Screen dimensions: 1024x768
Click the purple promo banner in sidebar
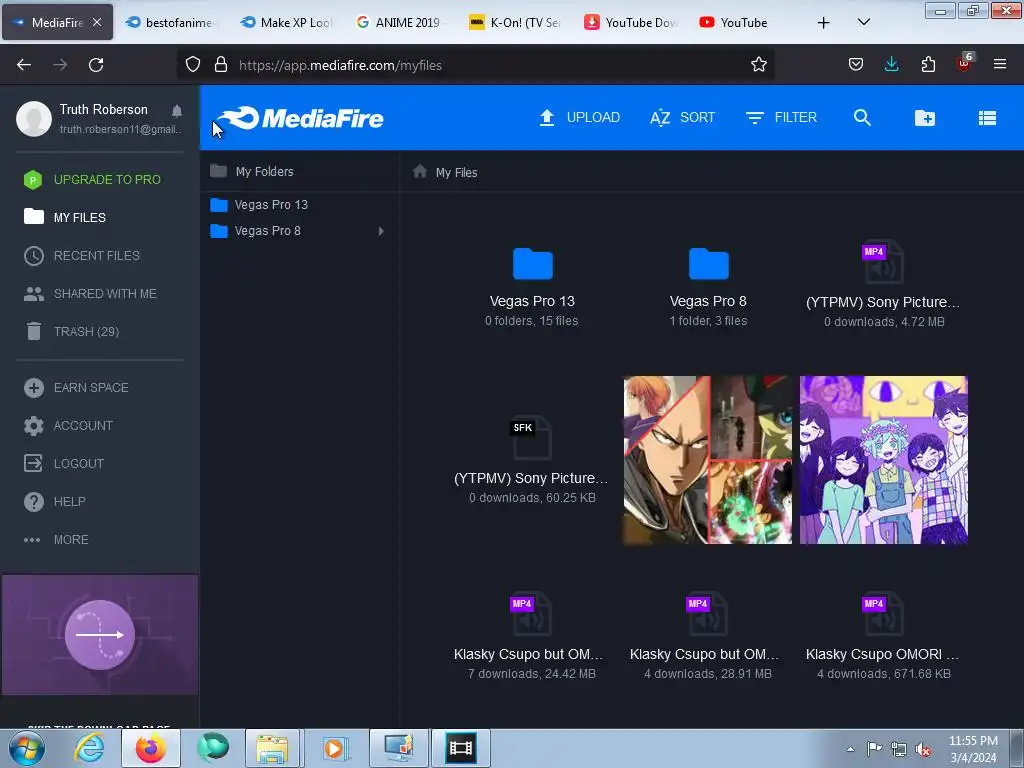pyautogui.click(x=100, y=635)
